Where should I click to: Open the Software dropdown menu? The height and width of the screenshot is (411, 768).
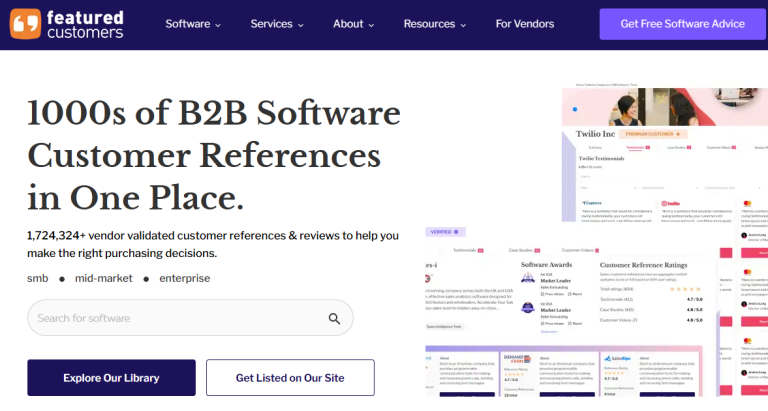click(193, 24)
